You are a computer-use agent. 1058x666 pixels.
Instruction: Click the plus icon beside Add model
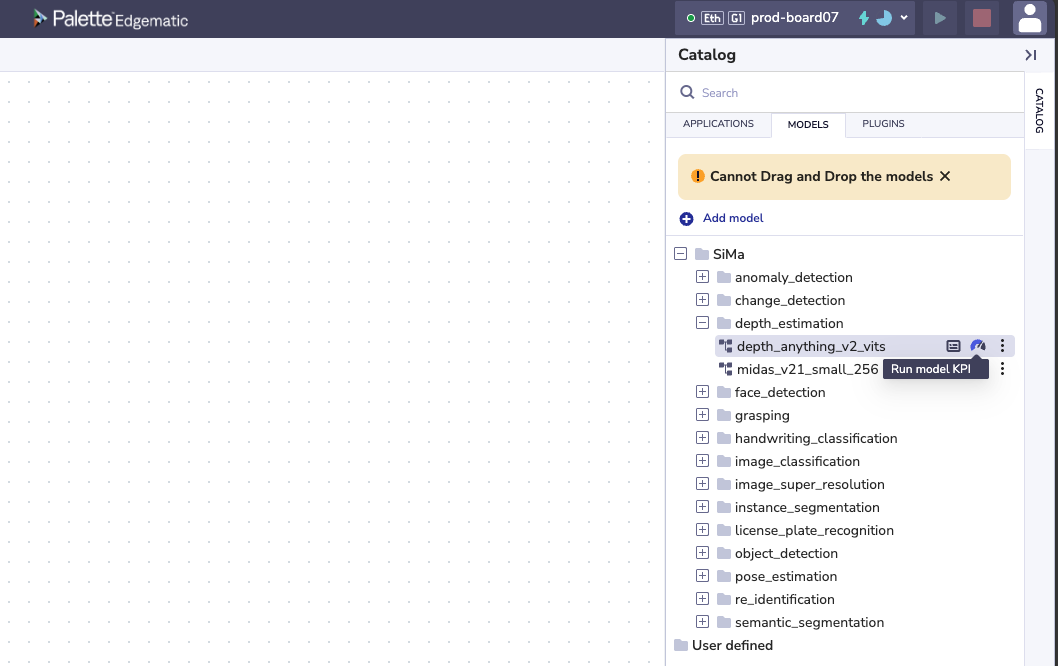[x=686, y=218]
